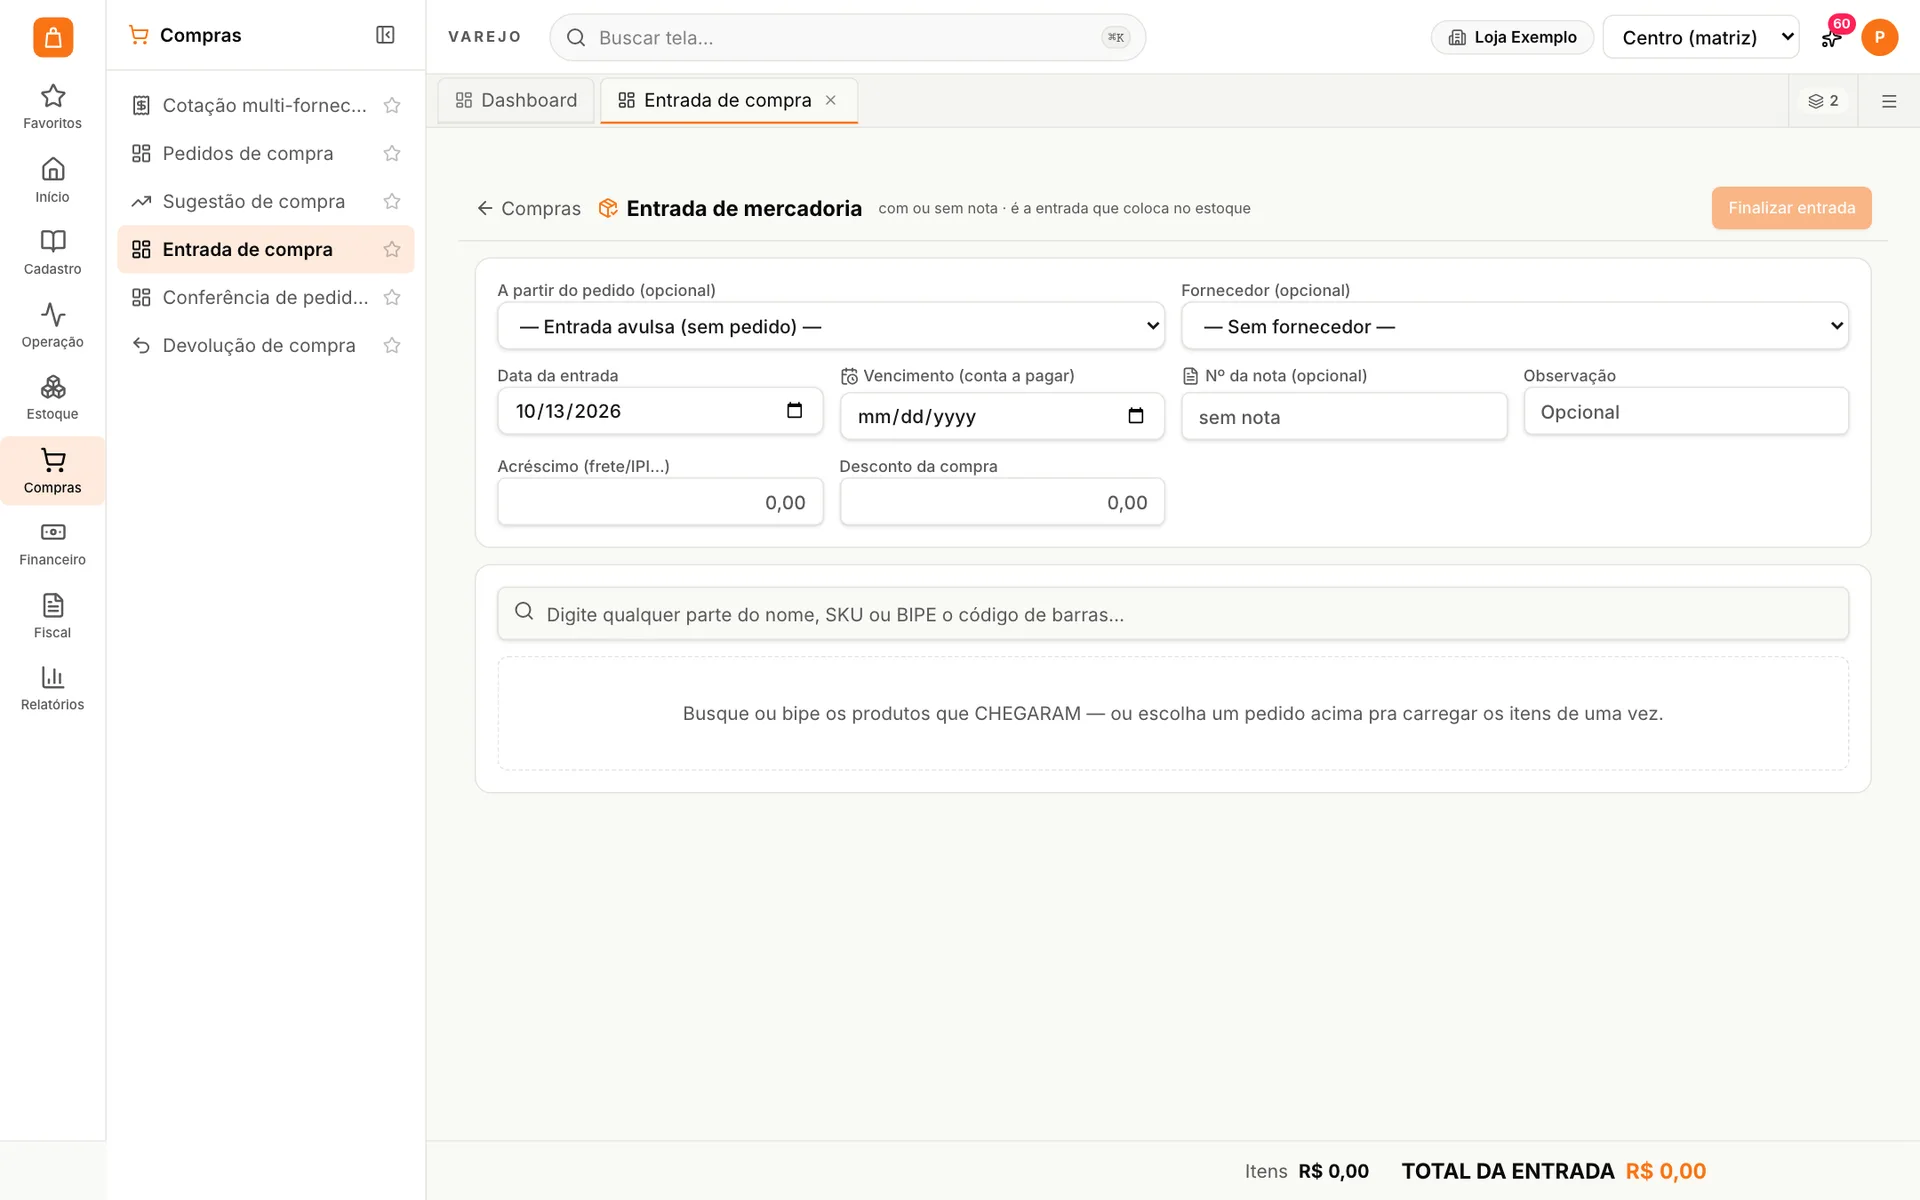Click the orange shopping bag app logo
1920x1200 pixels.
coord(53,37)
